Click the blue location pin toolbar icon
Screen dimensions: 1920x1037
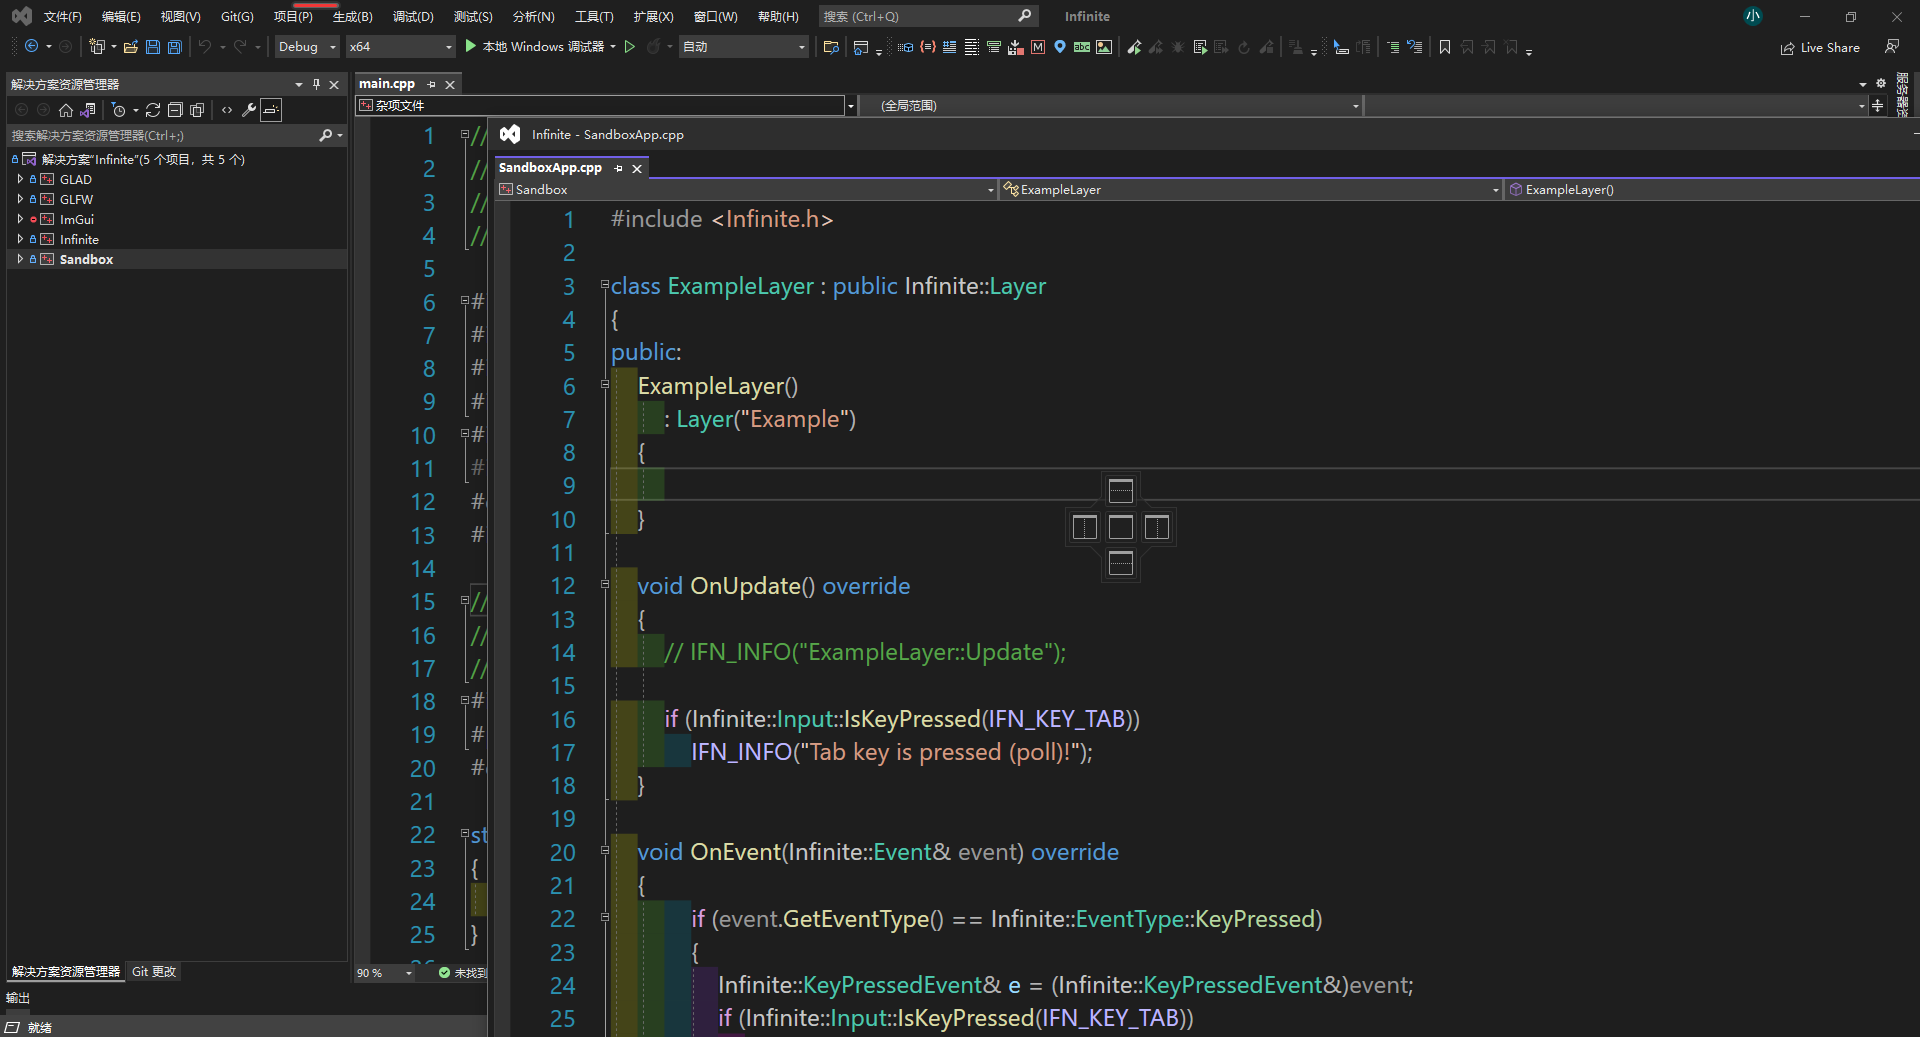tap(1060, 47)
